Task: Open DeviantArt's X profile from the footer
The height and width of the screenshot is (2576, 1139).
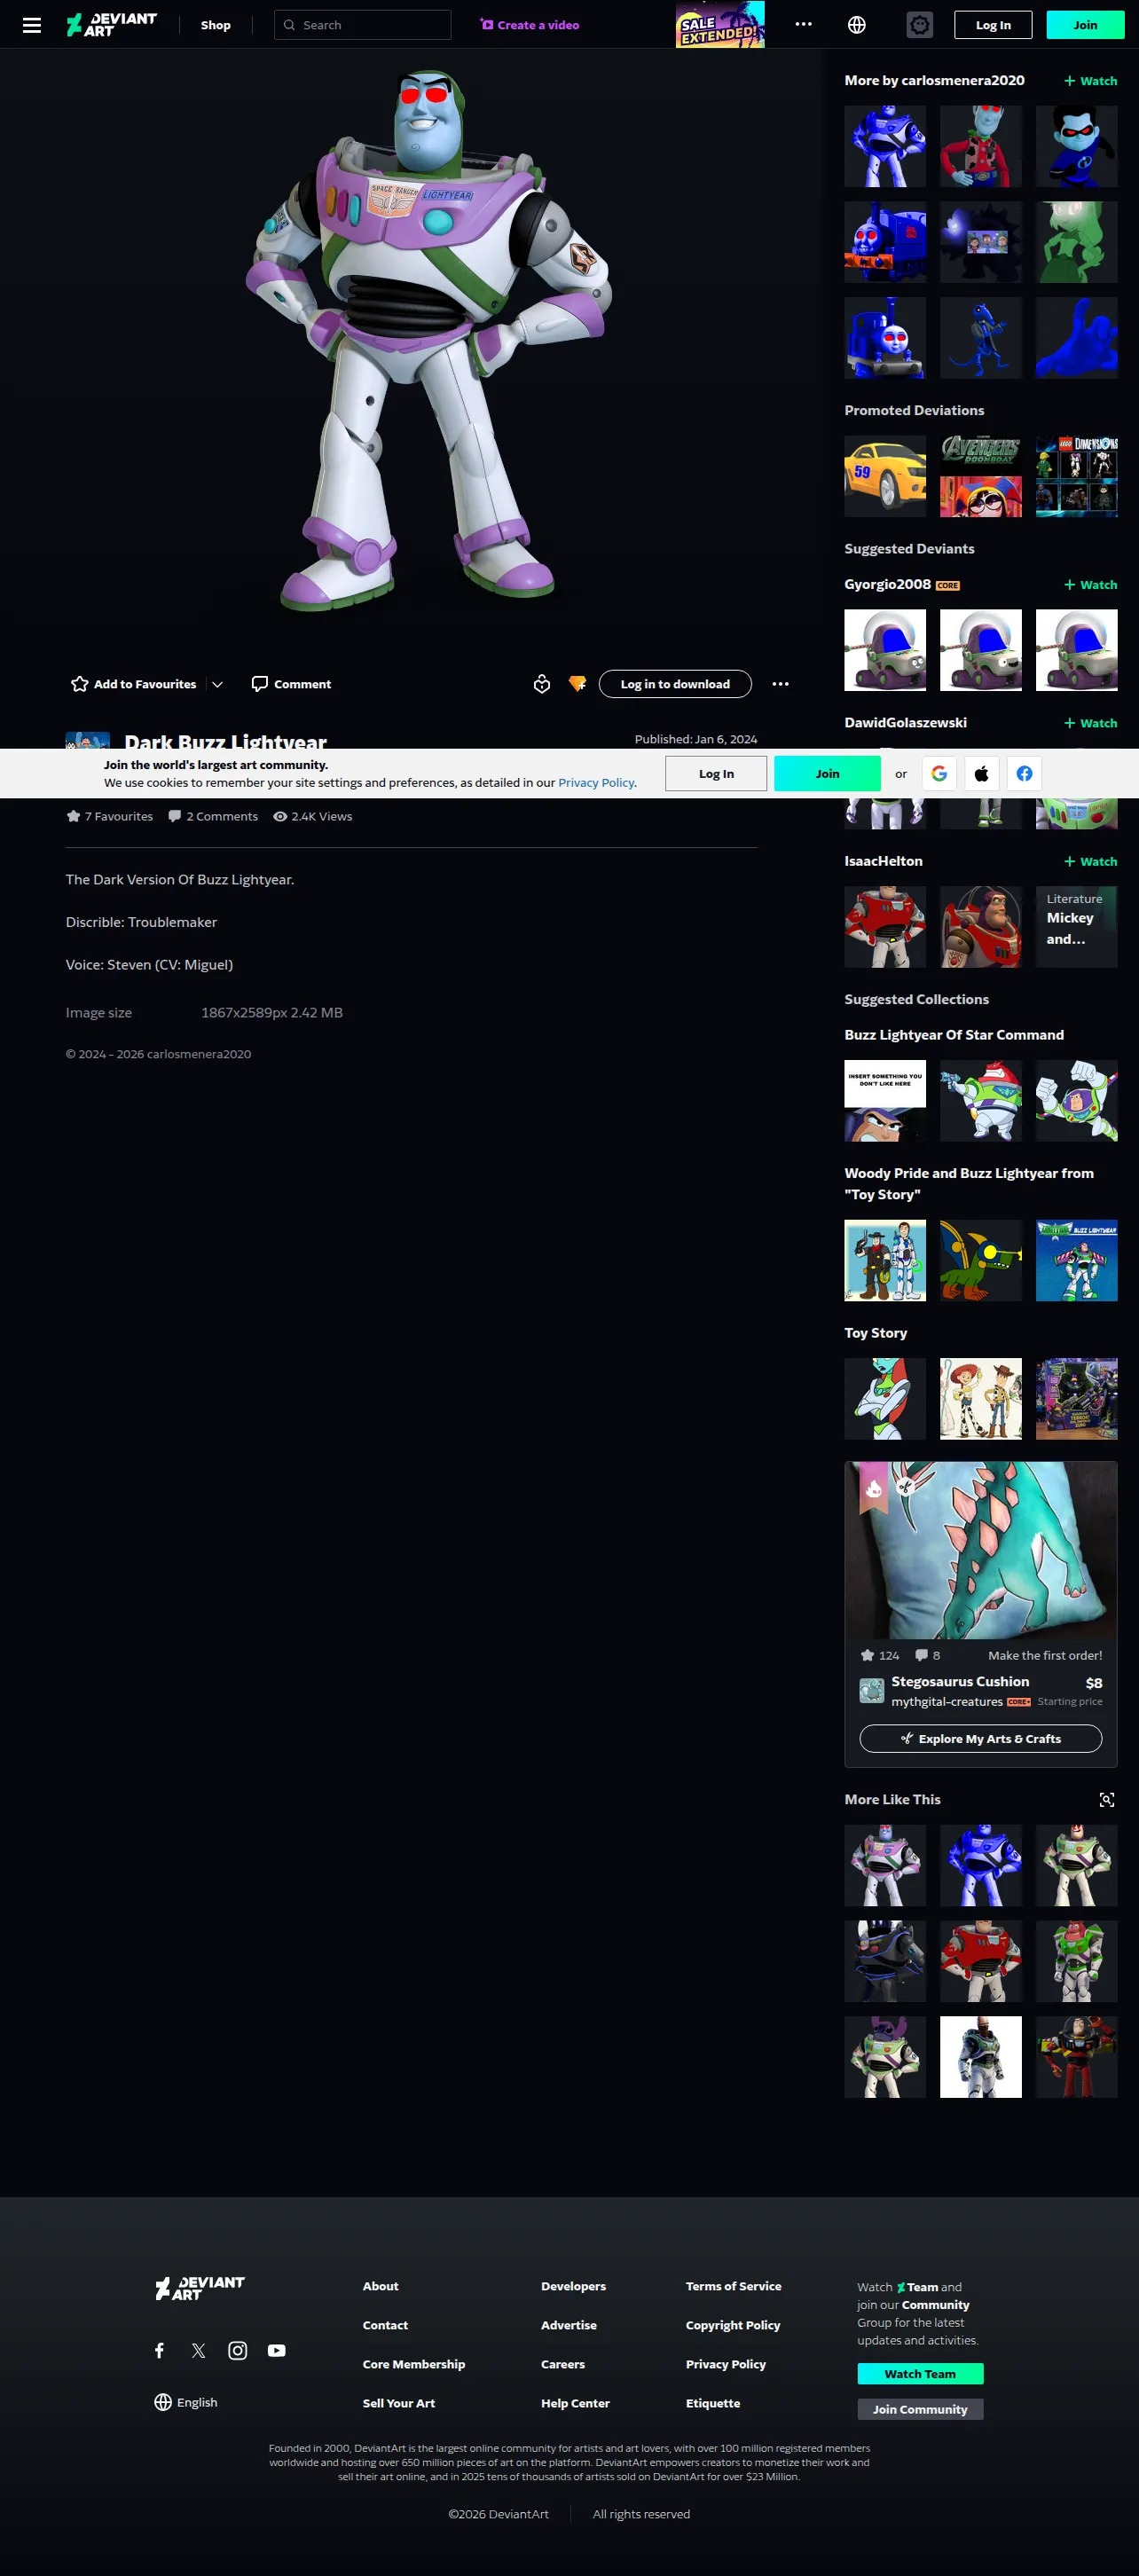Action: [198, 2350]
